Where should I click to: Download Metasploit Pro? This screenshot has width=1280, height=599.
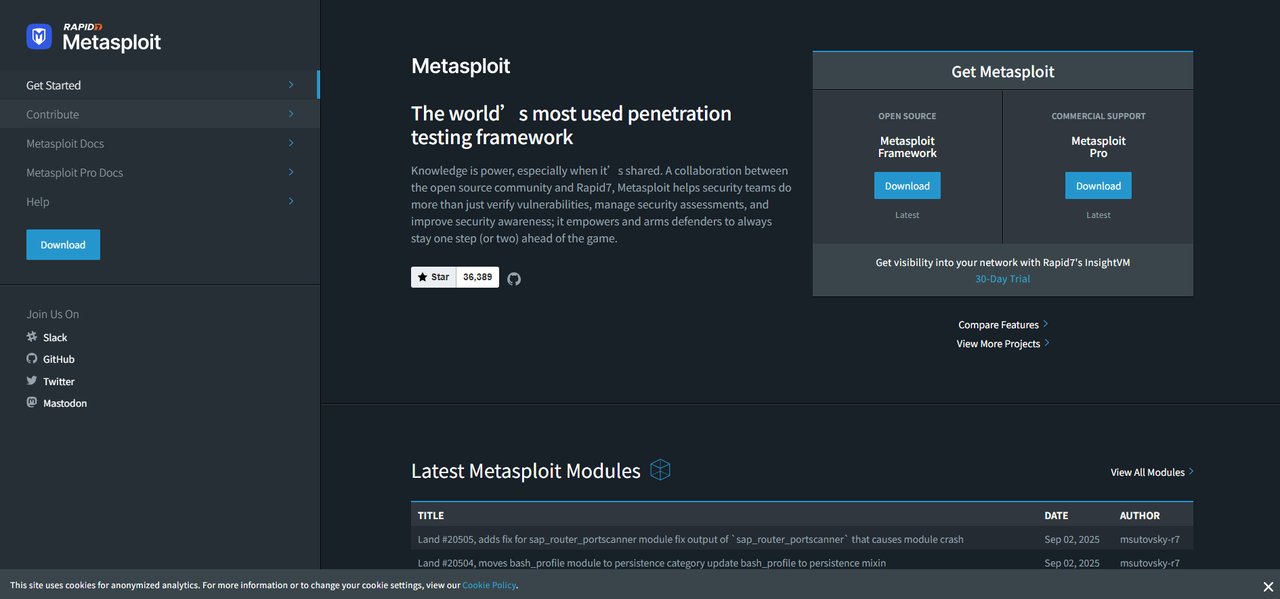(1098, 185)
